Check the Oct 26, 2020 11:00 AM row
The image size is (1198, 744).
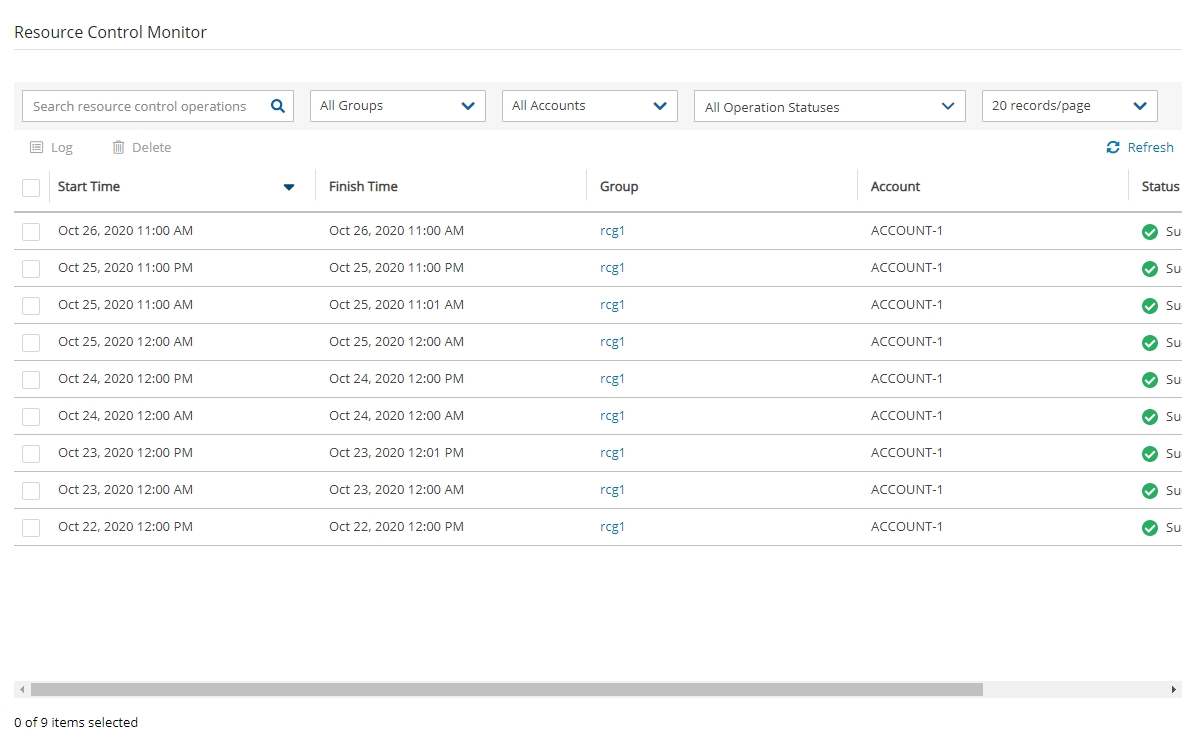pyautogui.click(x=31, y=232)
